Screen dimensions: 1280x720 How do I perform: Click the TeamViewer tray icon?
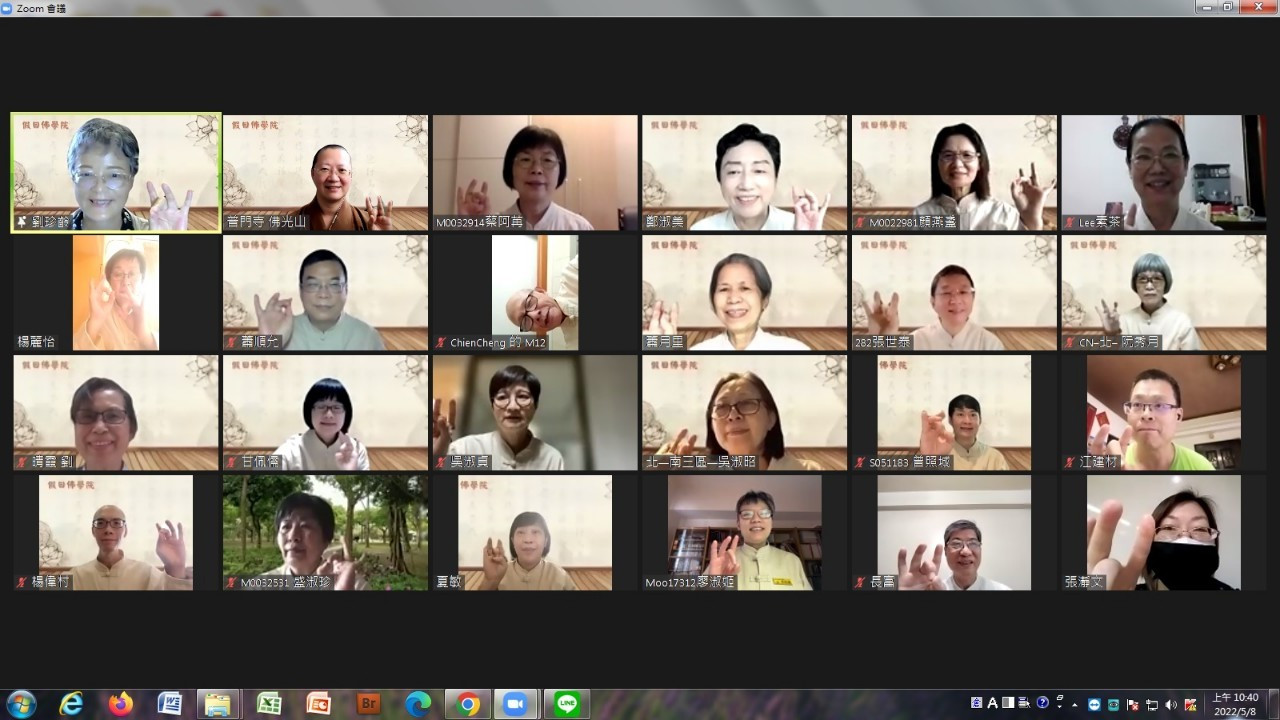(x=1094, y=704)
